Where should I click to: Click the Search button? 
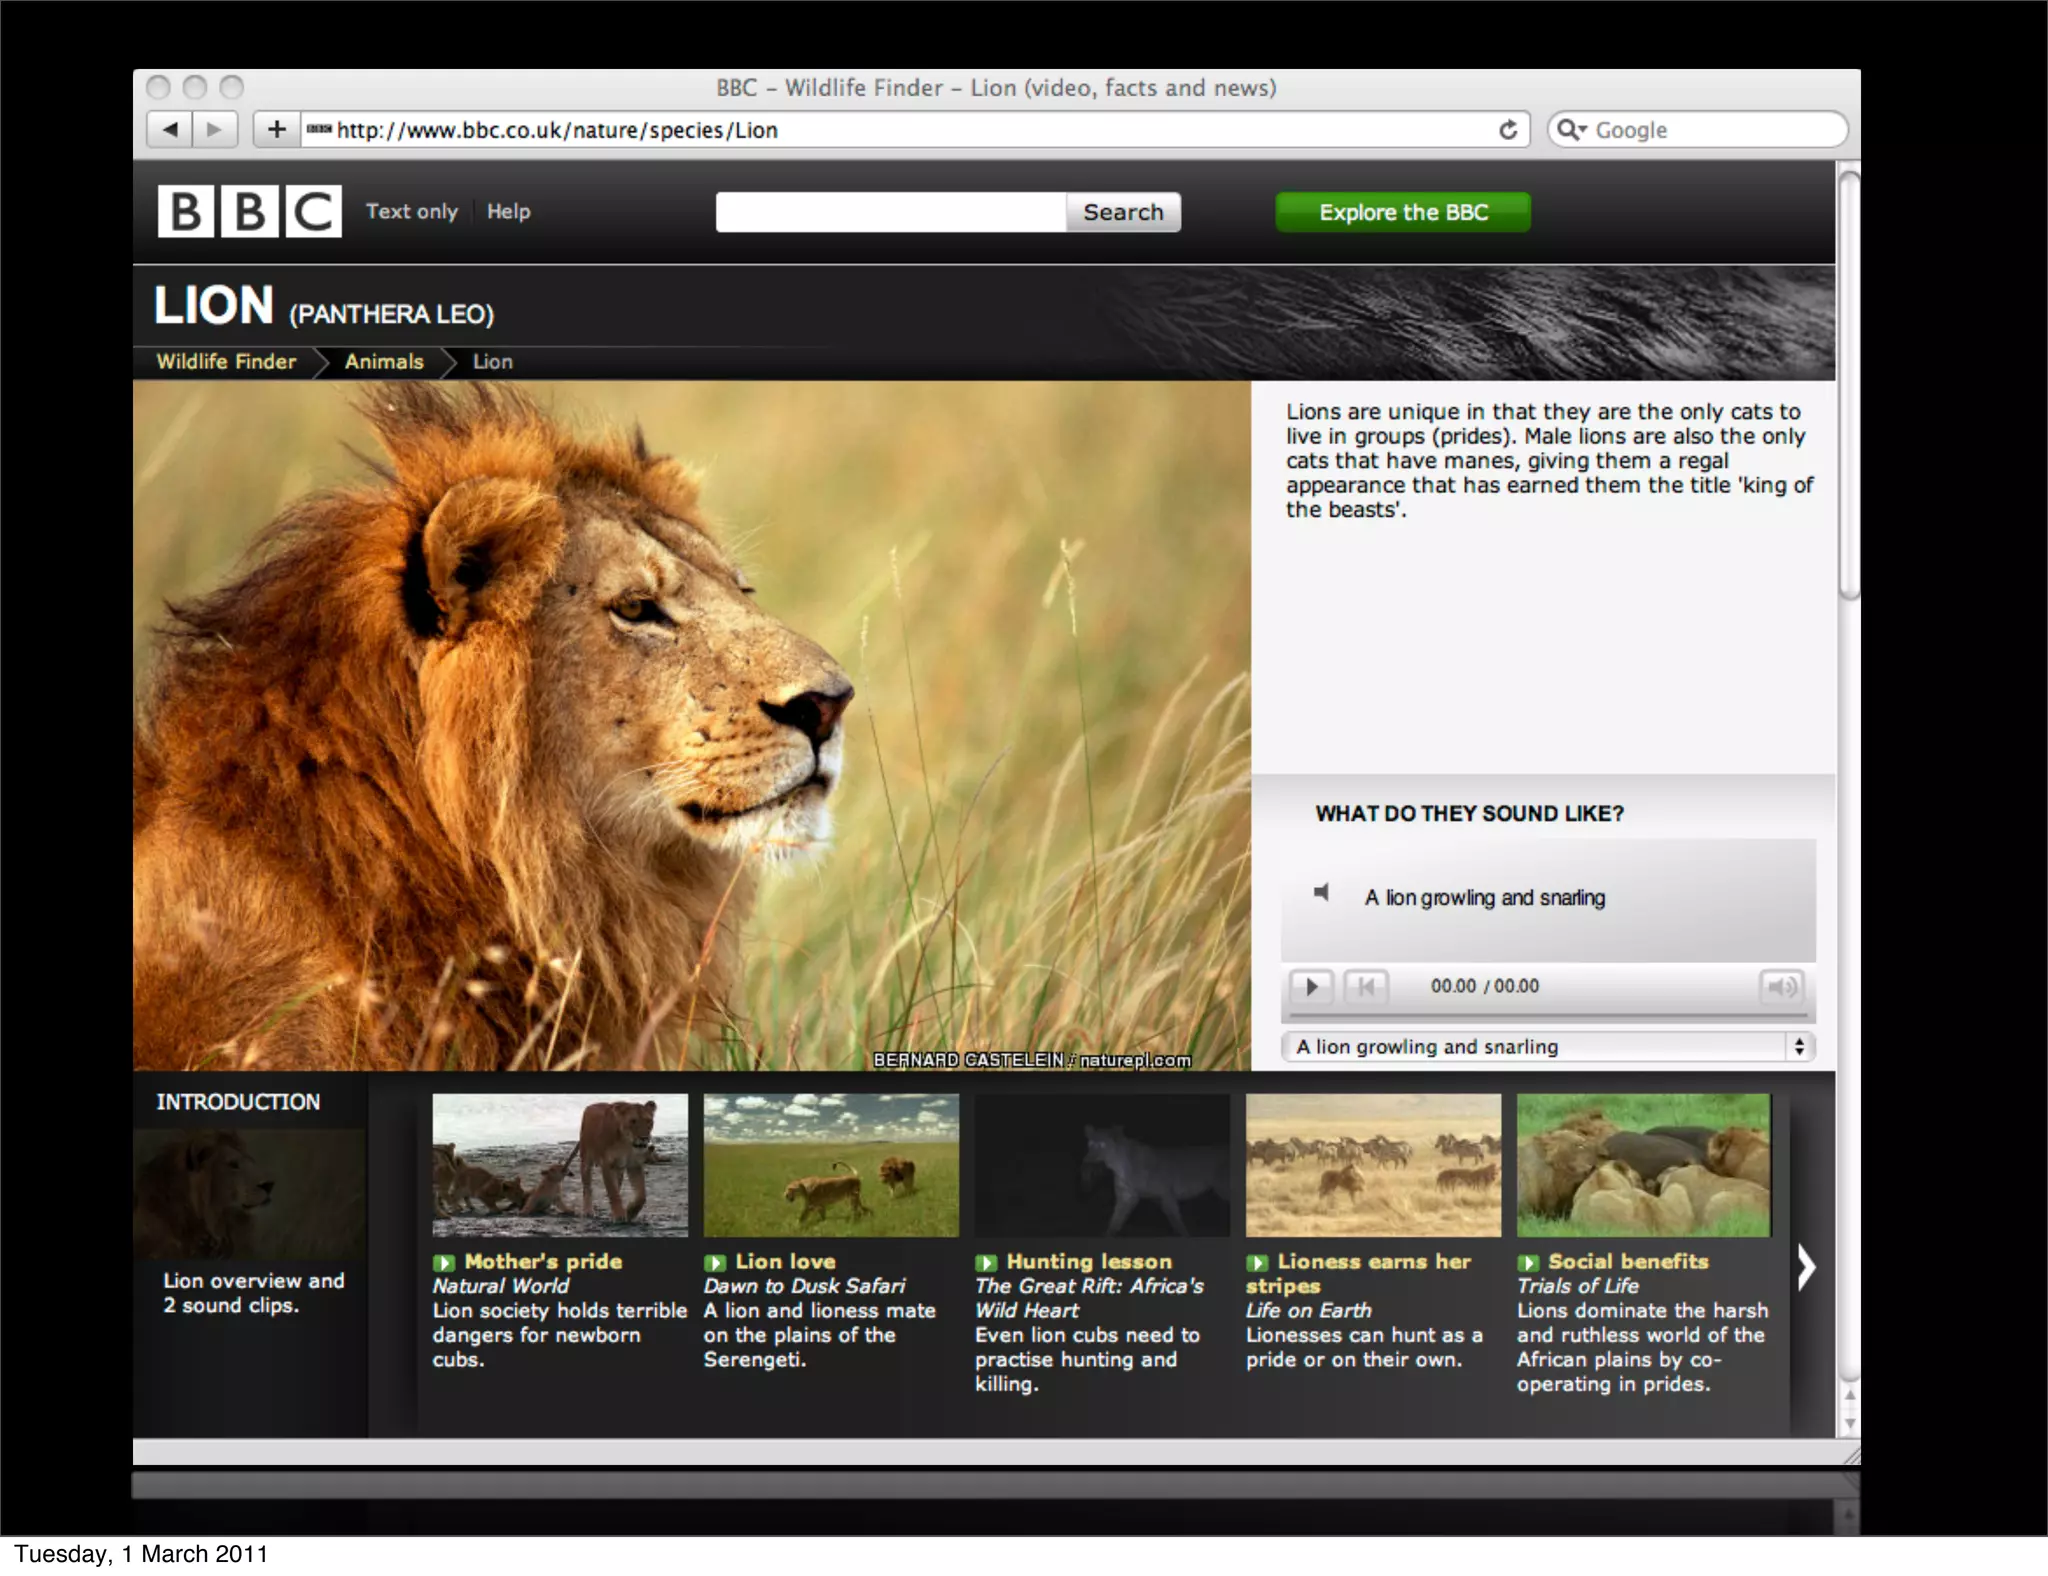(1123, 212)
